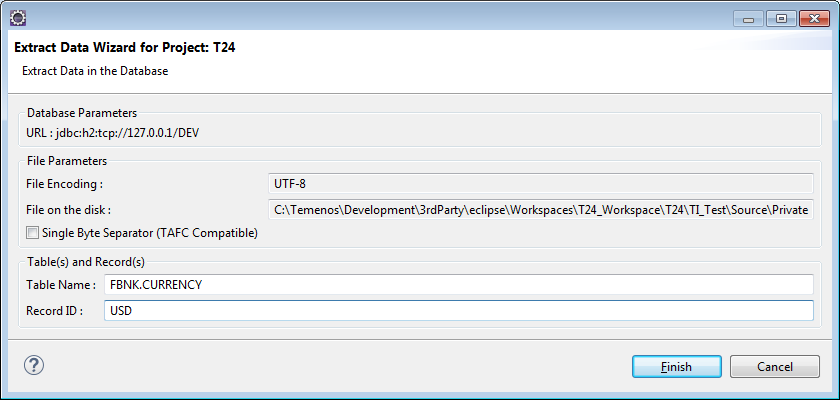Focus the Table Name field with FBNK.CURRENCY
The image size is (840, 400).
point(458,285)
